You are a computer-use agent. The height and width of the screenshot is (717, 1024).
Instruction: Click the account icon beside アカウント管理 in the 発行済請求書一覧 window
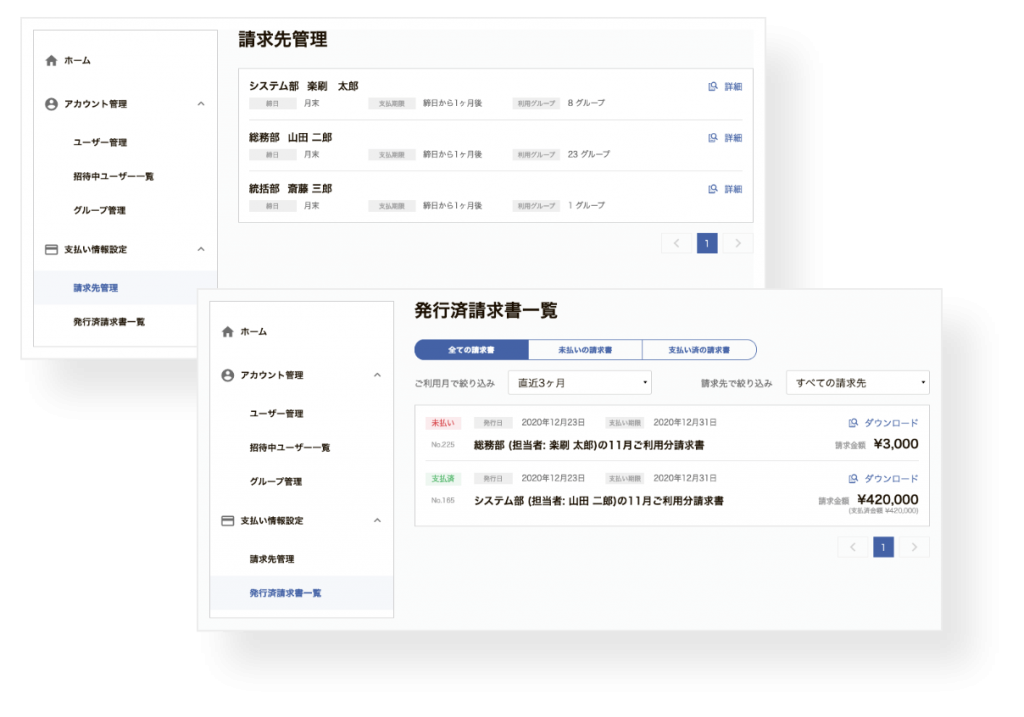pos(227,375)
